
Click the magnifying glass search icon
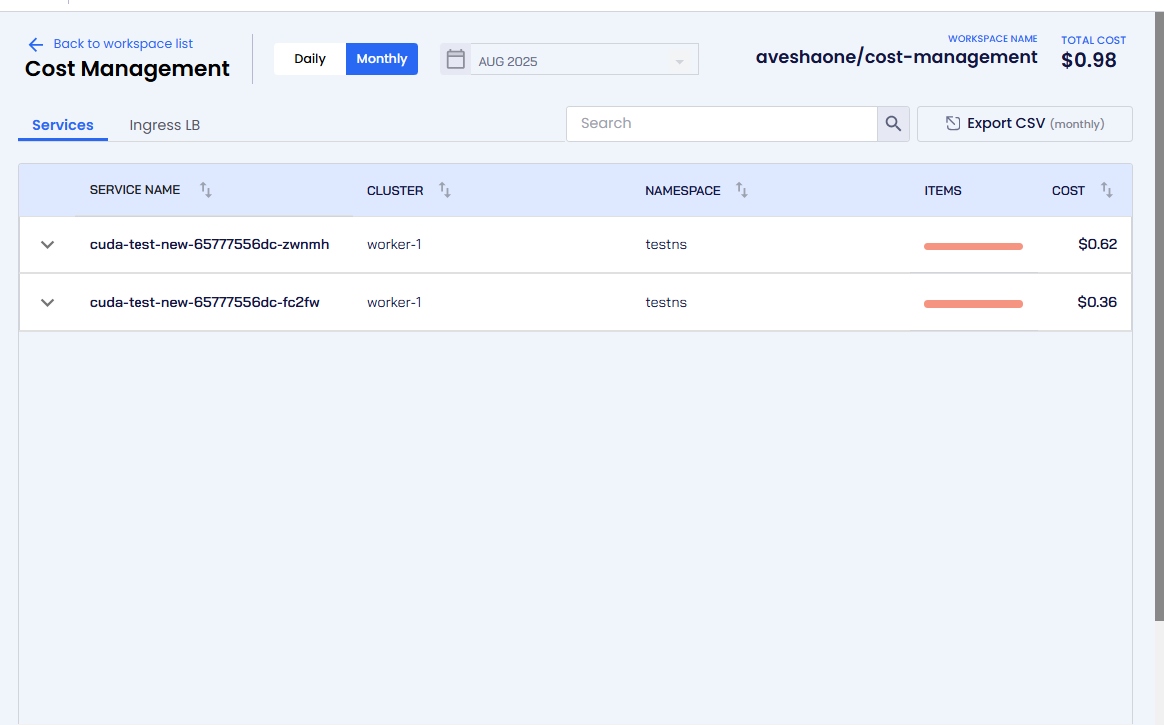[893, 124]
